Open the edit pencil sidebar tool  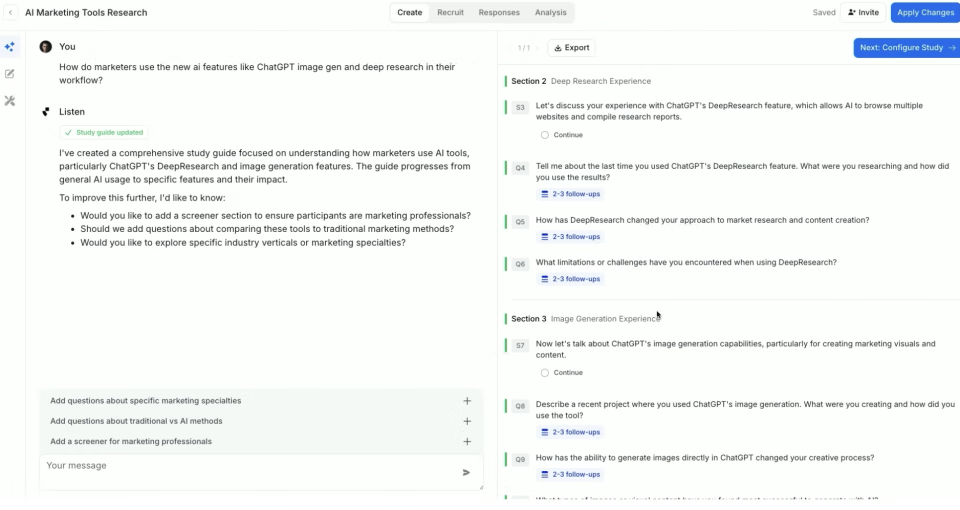click(10, 74)
